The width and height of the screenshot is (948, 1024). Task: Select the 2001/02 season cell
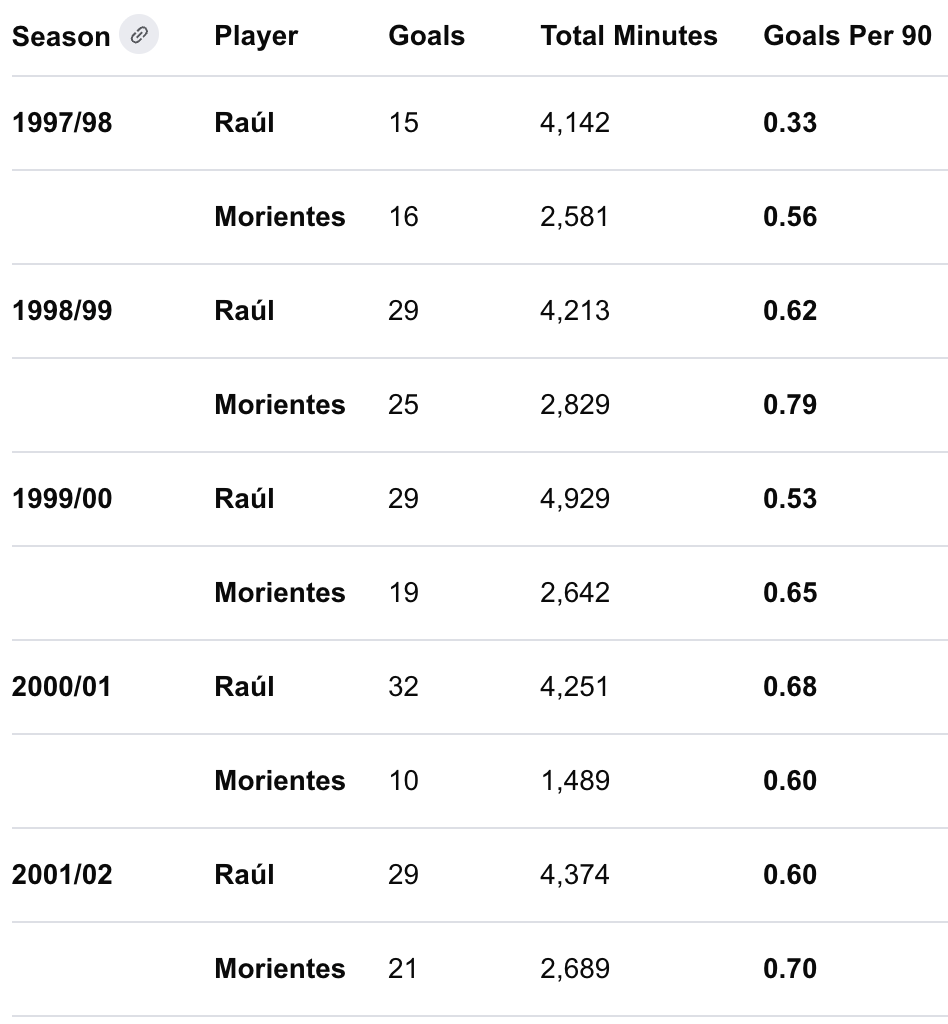pos(62,875)
